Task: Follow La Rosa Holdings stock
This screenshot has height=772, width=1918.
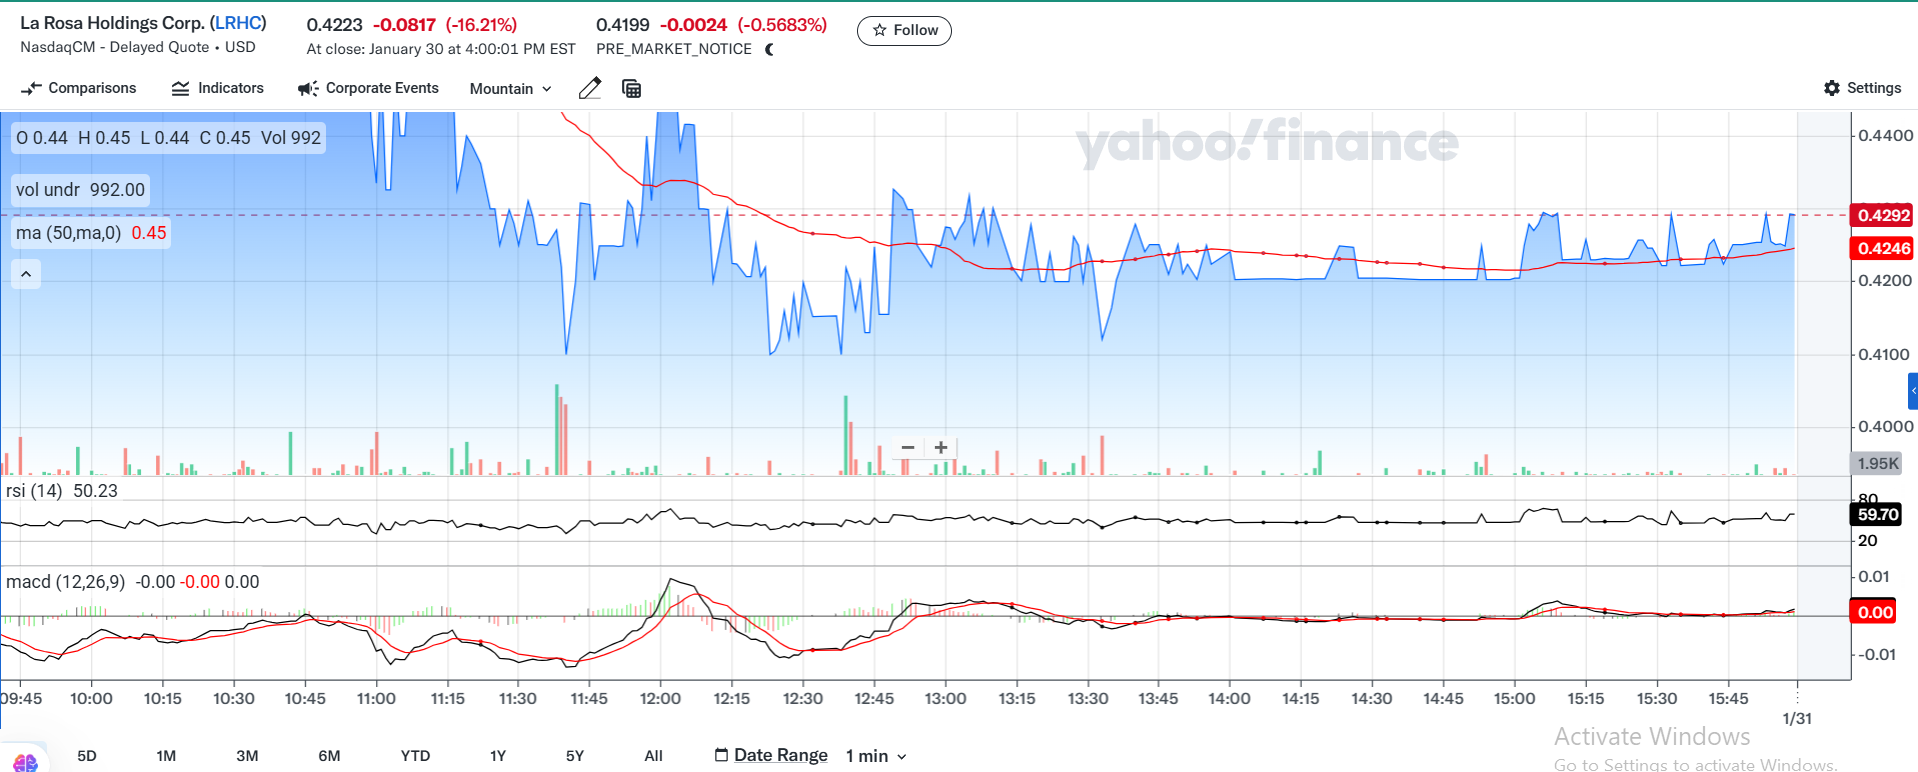Action: coord(904,31)
